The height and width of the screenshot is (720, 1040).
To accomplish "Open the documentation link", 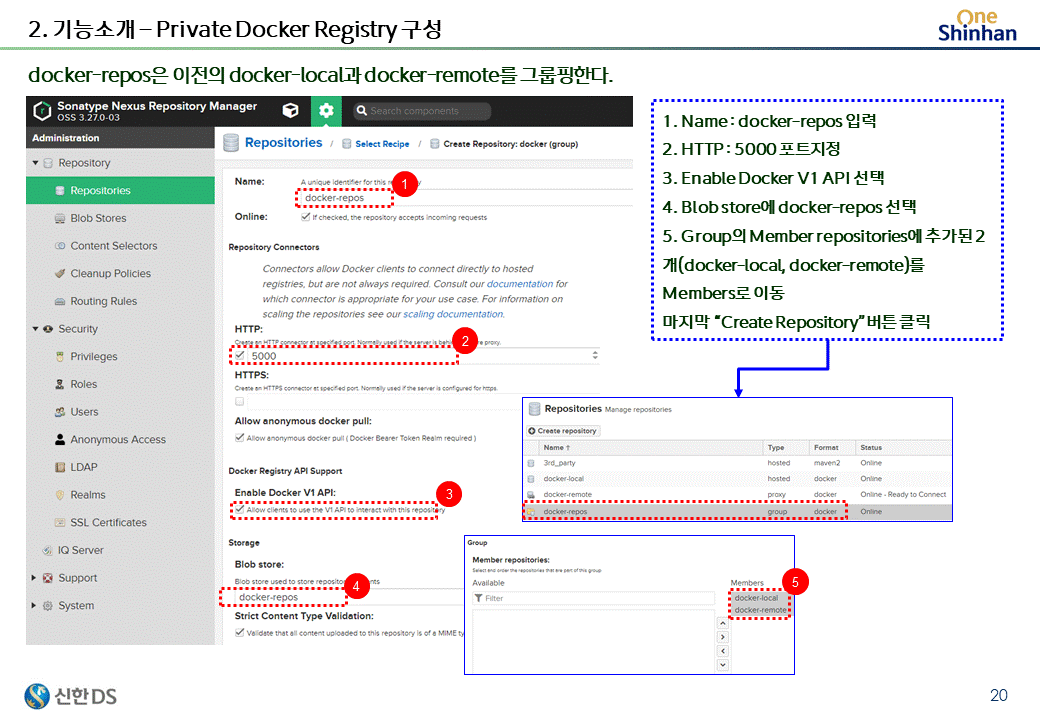I will (x=520, y=284).
